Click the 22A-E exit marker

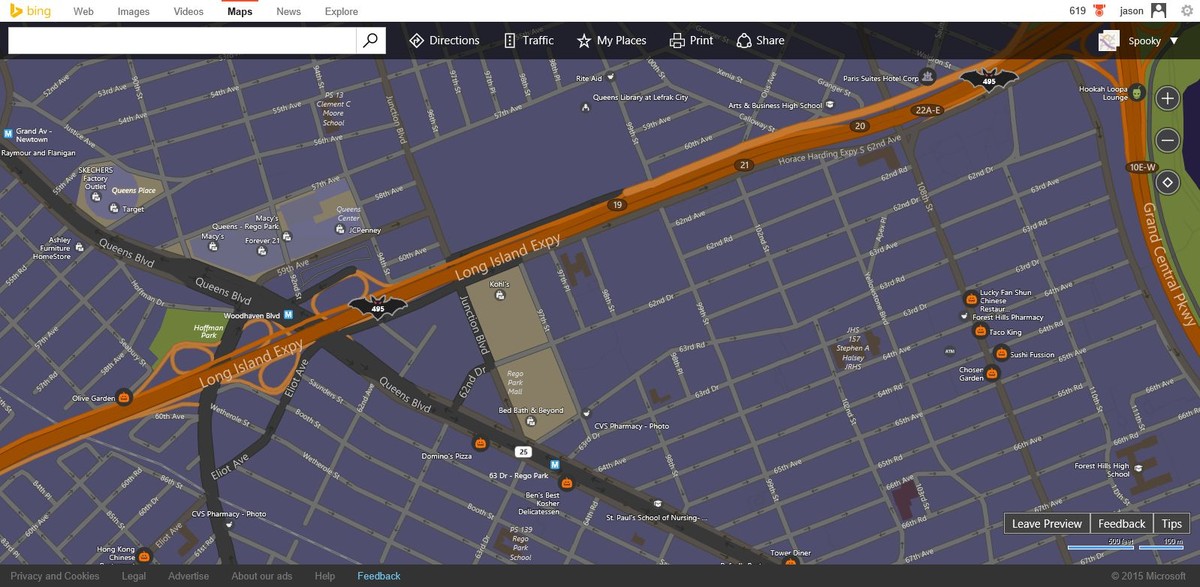927,111
